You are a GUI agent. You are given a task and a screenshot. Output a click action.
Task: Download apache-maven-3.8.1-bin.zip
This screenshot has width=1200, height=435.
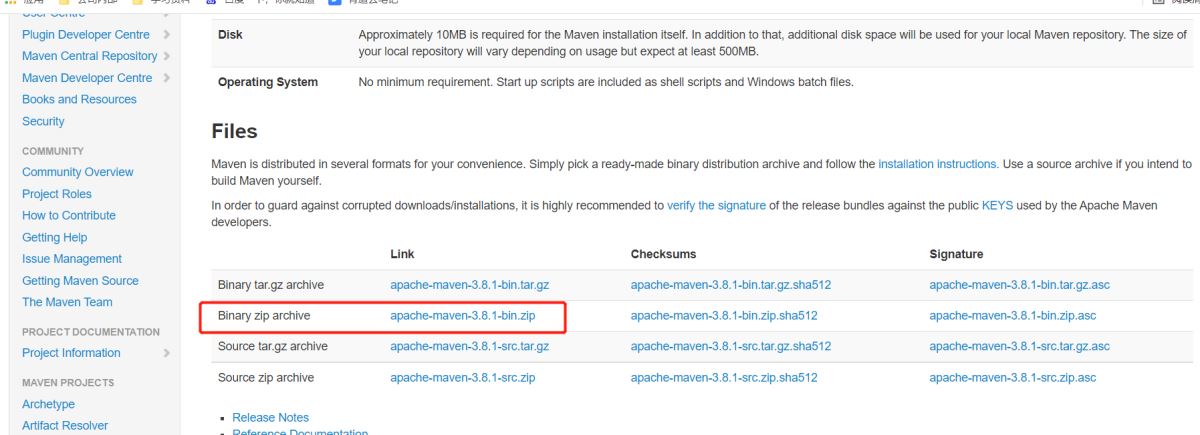(462, 315)
